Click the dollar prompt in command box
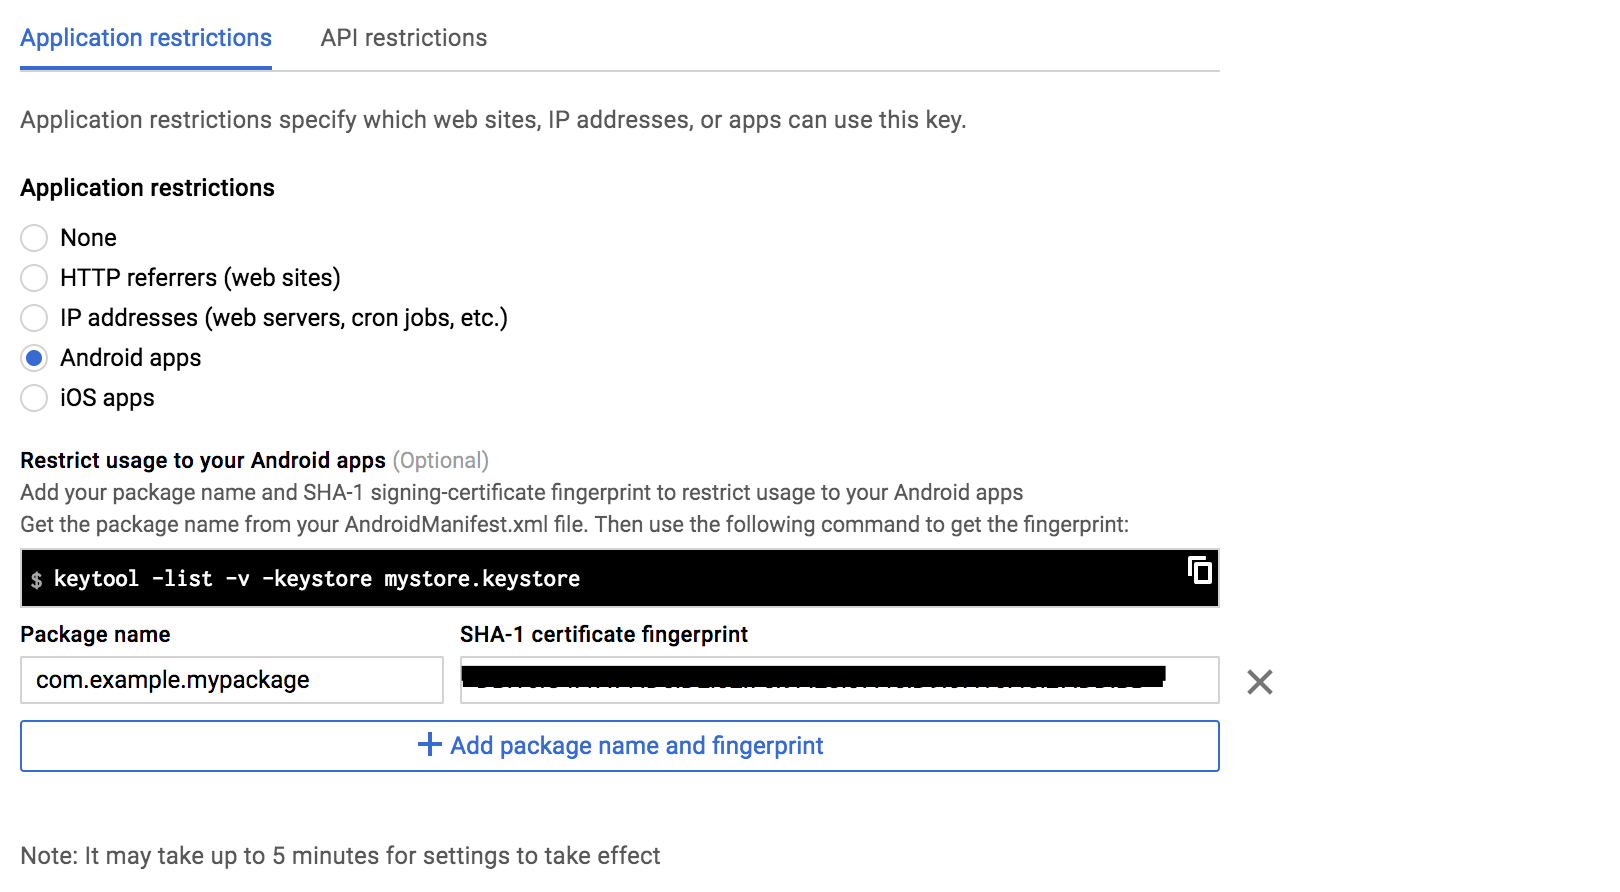This screenshot has height=892, width=1620. [37, 580]
